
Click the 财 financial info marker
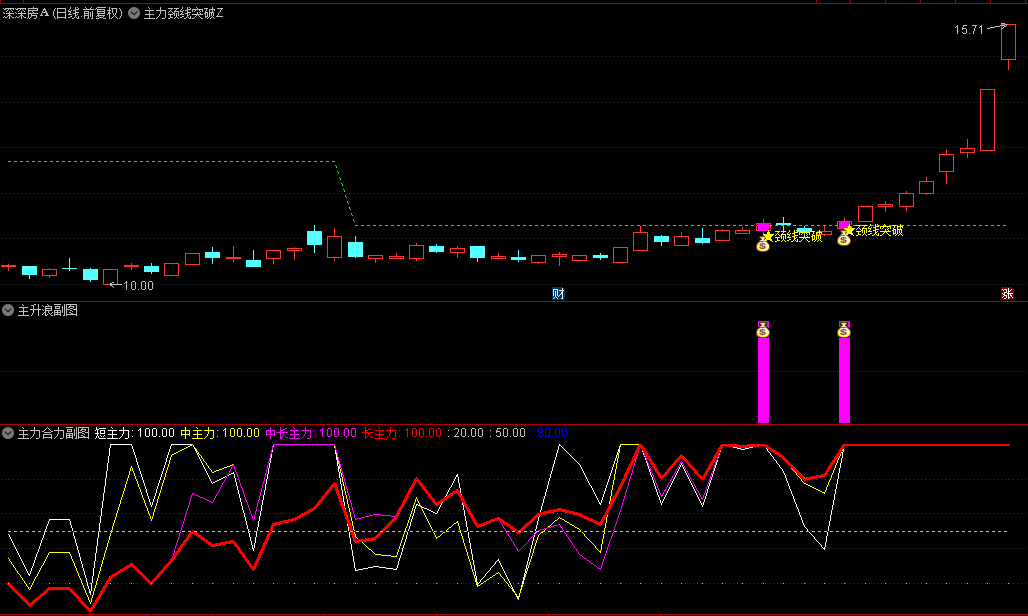[558, 294]
